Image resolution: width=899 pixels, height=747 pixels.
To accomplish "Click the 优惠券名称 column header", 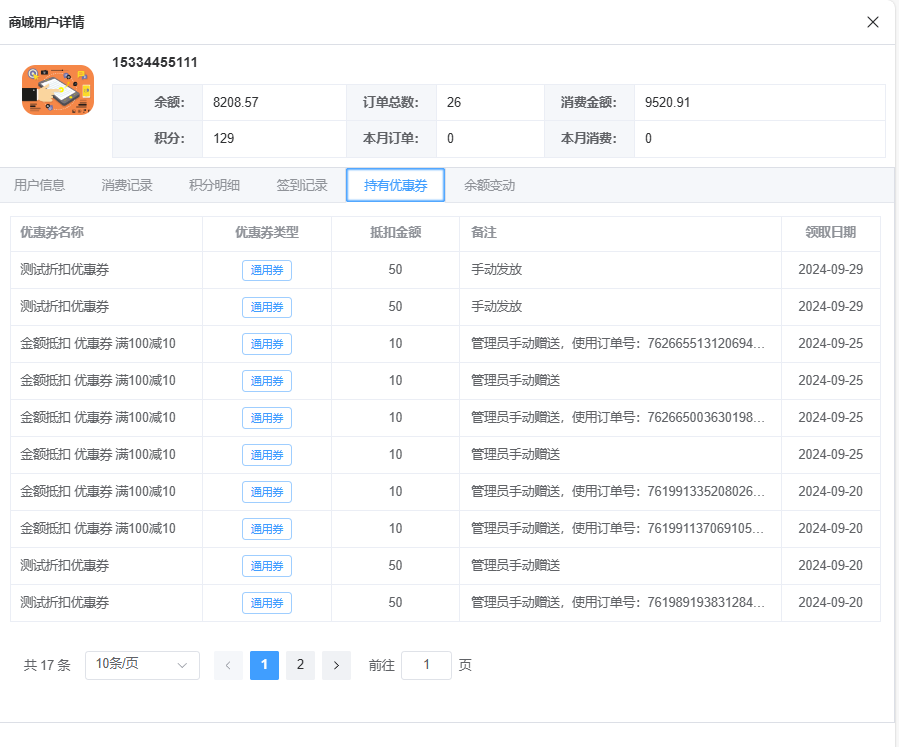I will pos(52,232).
